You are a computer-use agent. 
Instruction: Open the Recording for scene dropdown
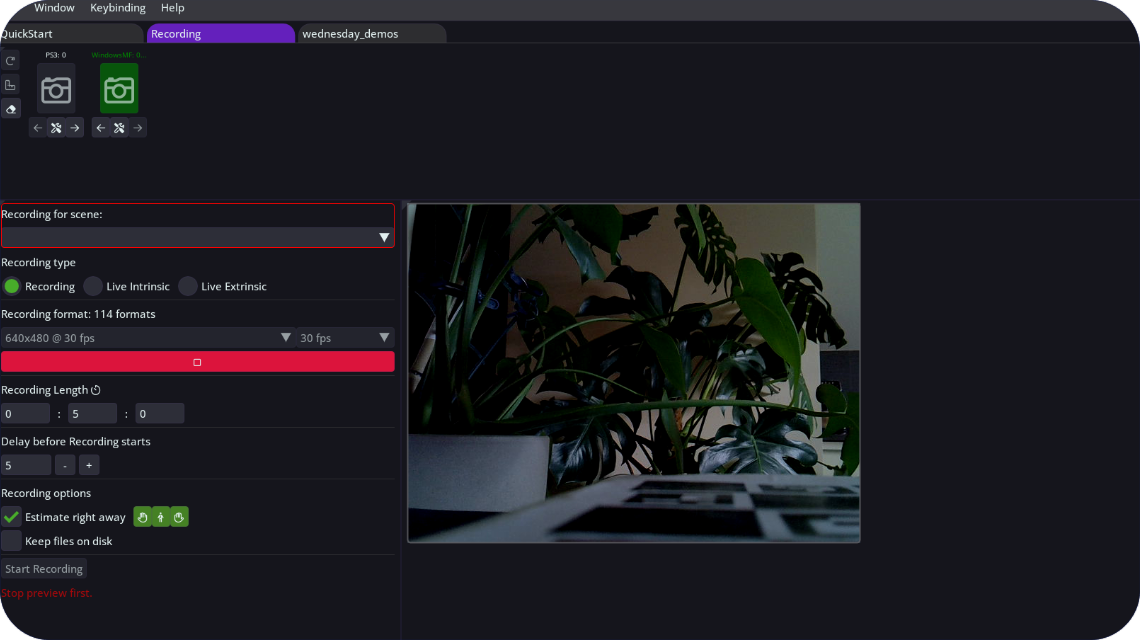coord(197,237)
